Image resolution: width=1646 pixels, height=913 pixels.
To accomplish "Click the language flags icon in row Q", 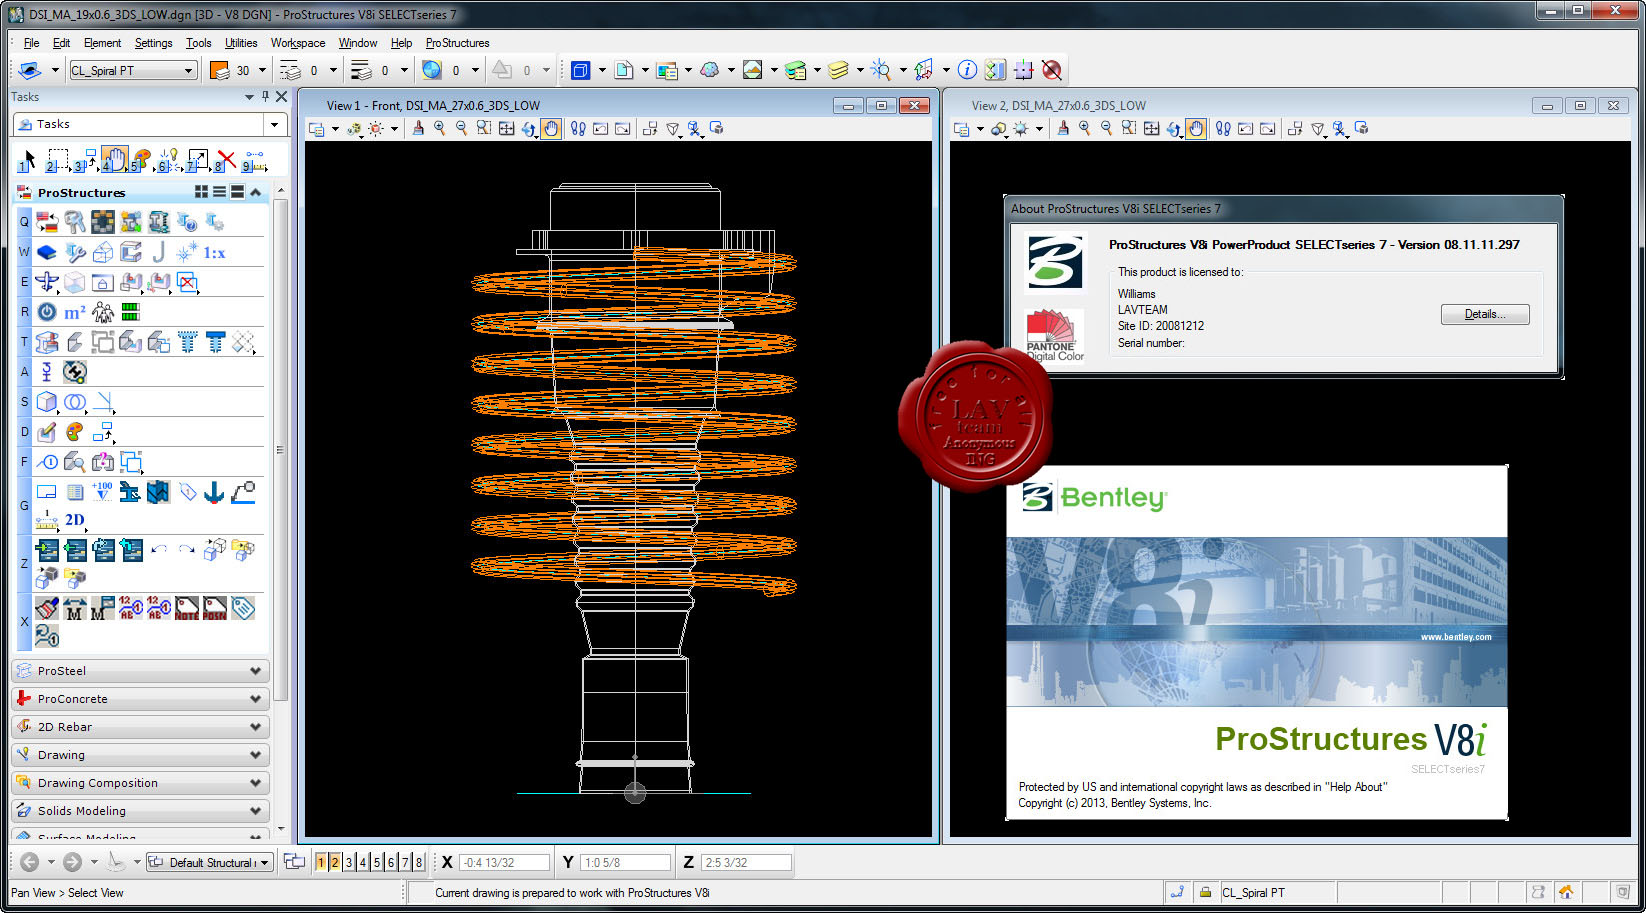I will coord(47,222).
